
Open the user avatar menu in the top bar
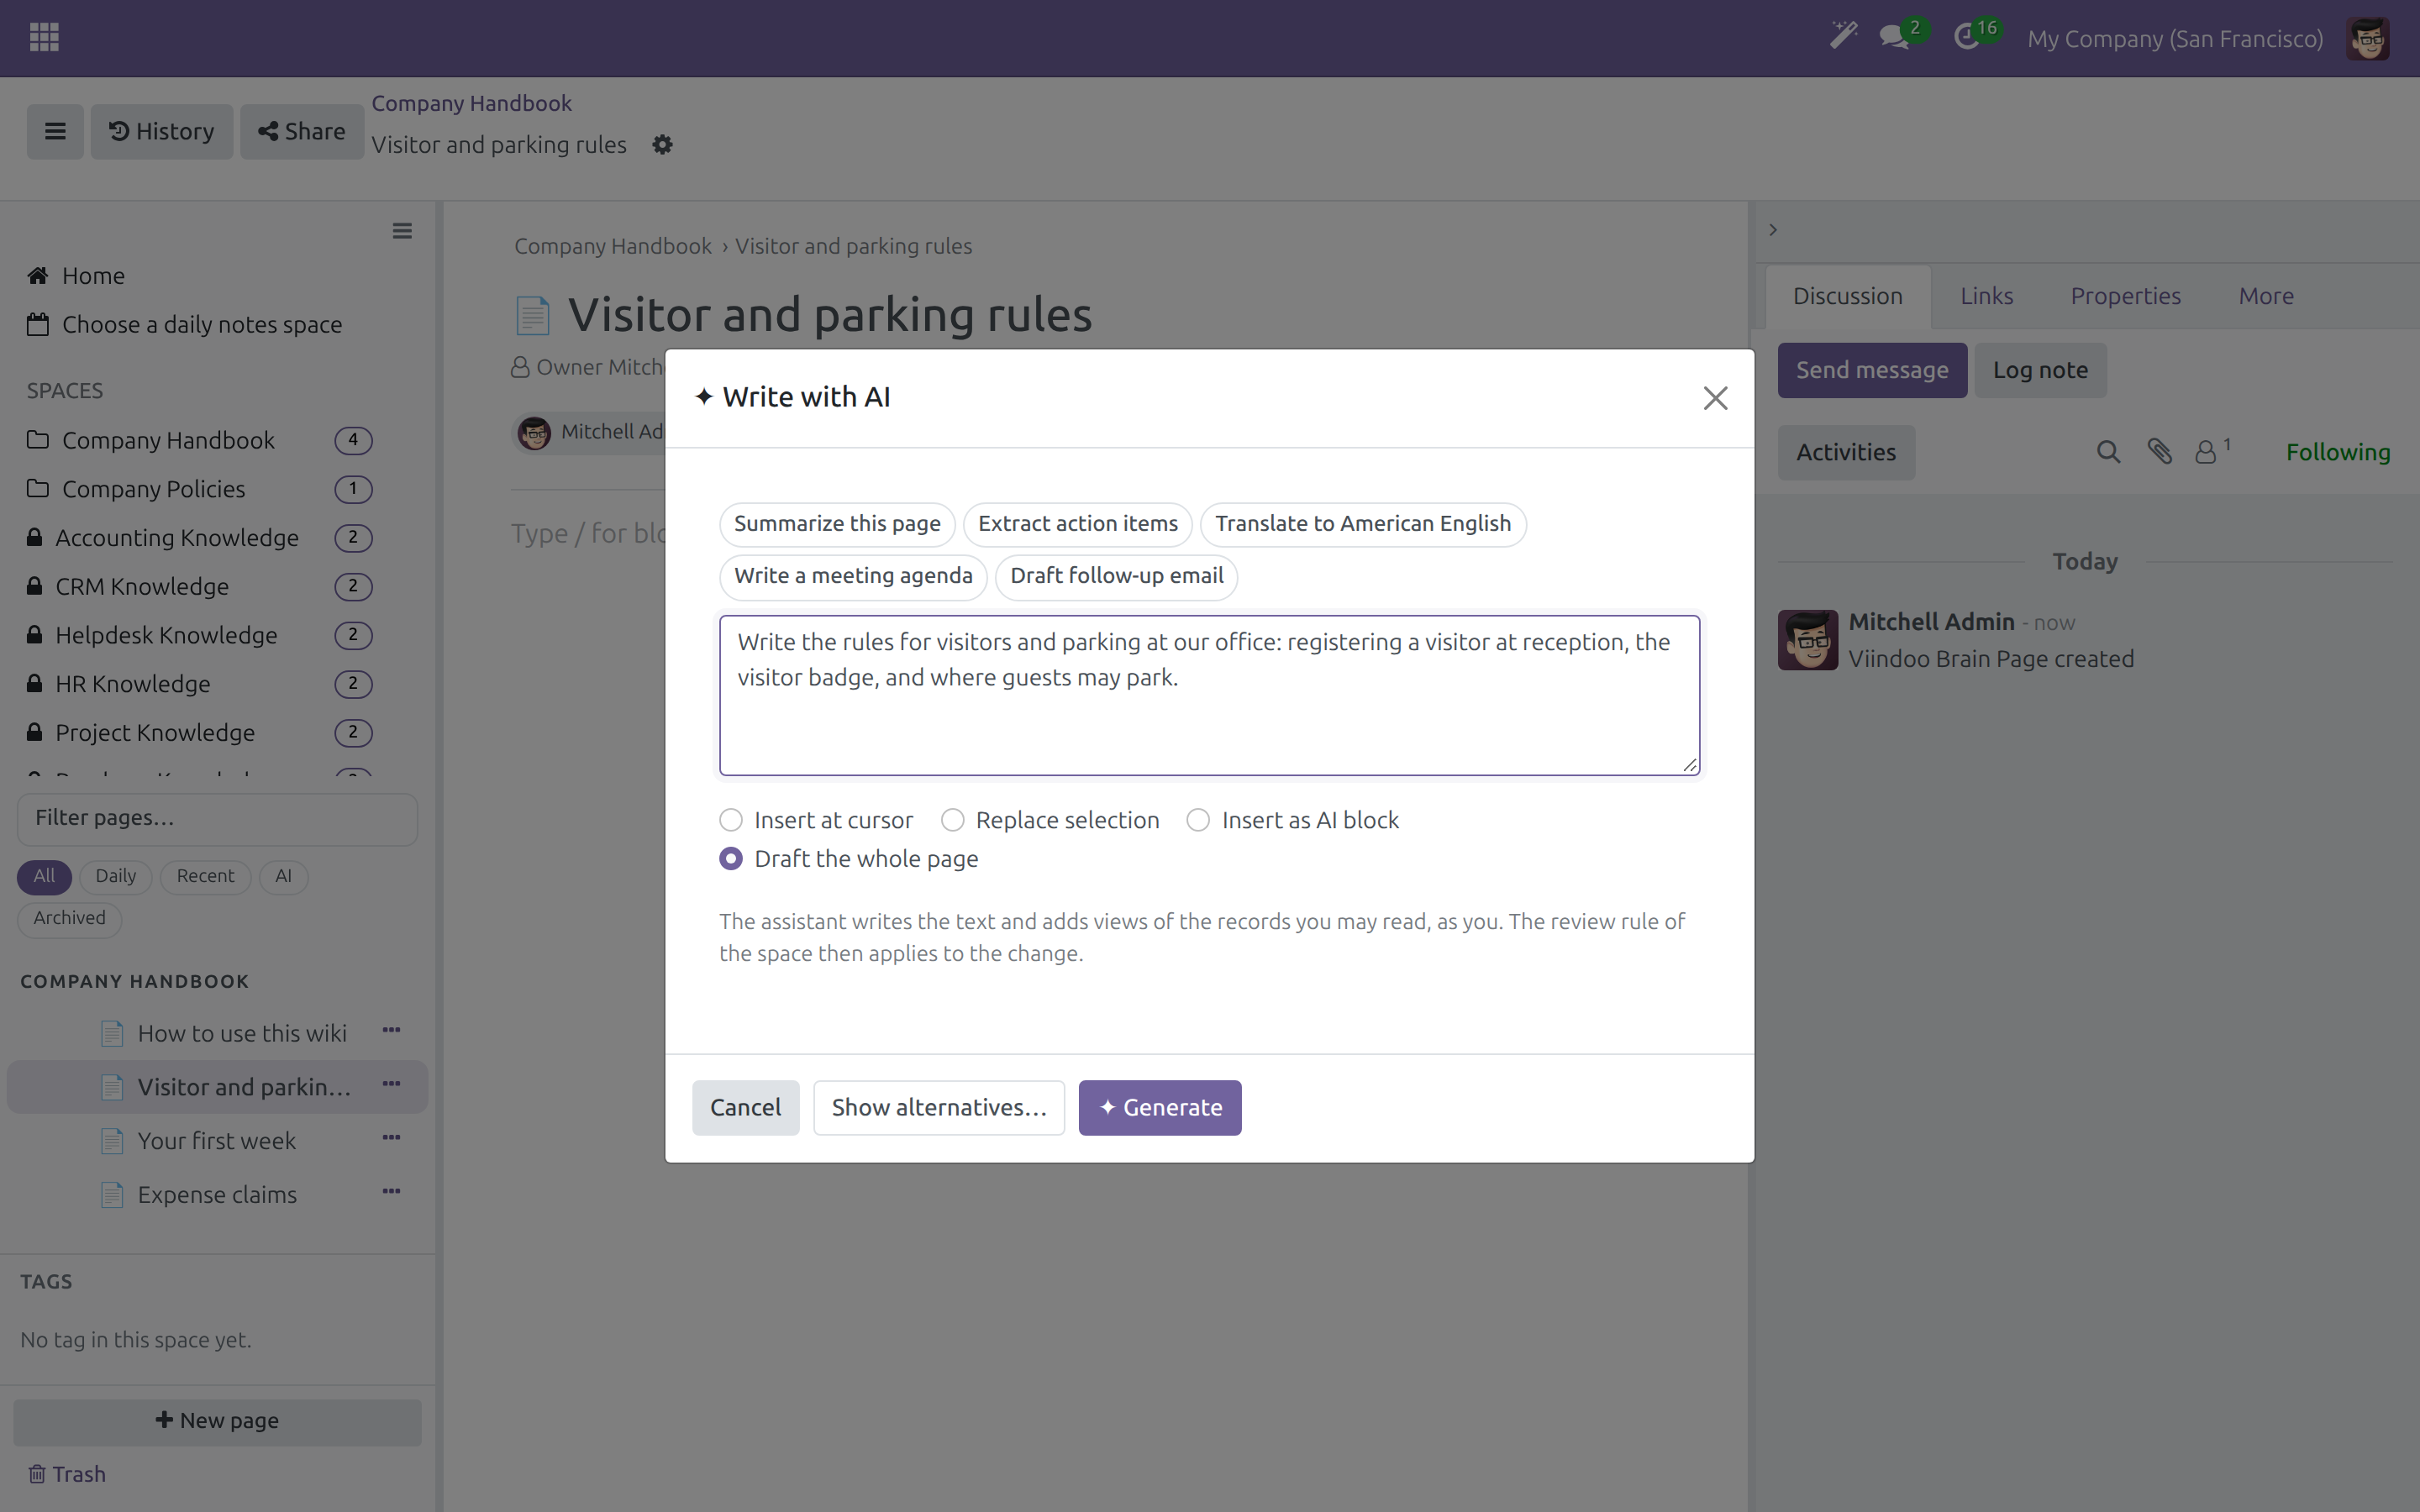[x=2367, y=39]
